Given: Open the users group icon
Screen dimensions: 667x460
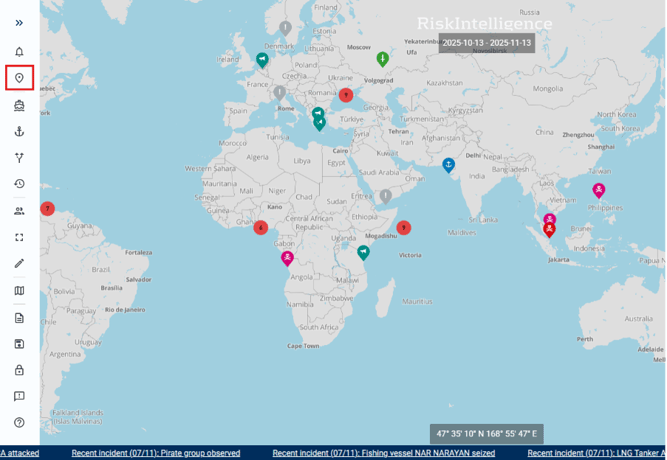Looking at the screenshot, I should [x=19, y=211].
